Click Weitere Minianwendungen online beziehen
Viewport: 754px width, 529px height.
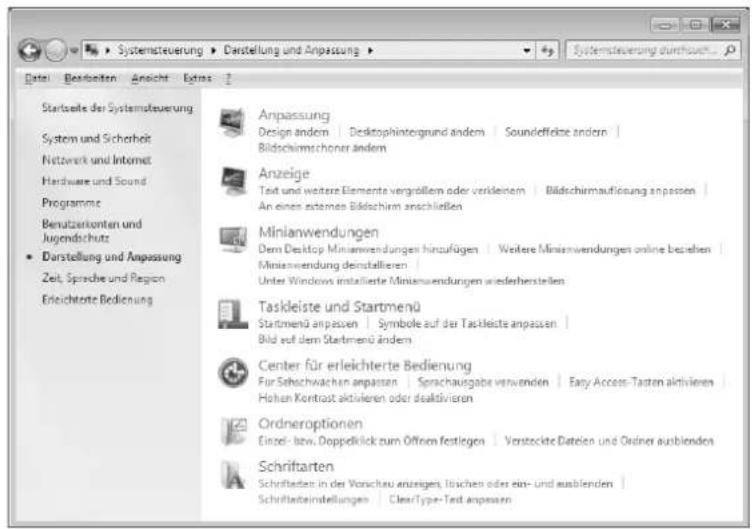[x=604, y=250]
